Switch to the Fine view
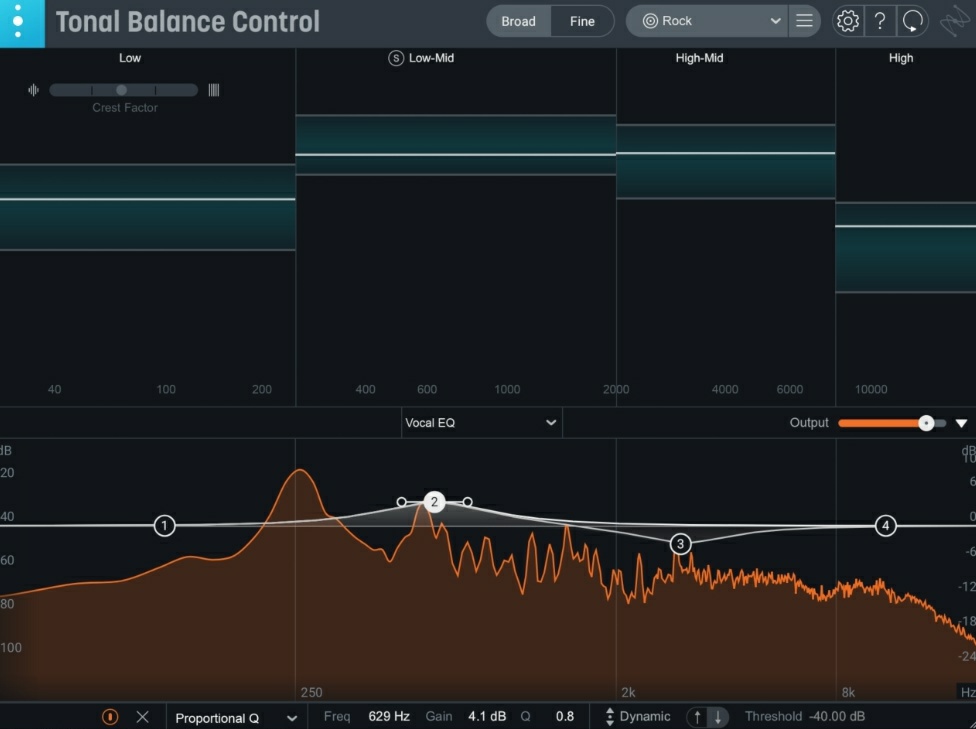 (x=582, y=21)
